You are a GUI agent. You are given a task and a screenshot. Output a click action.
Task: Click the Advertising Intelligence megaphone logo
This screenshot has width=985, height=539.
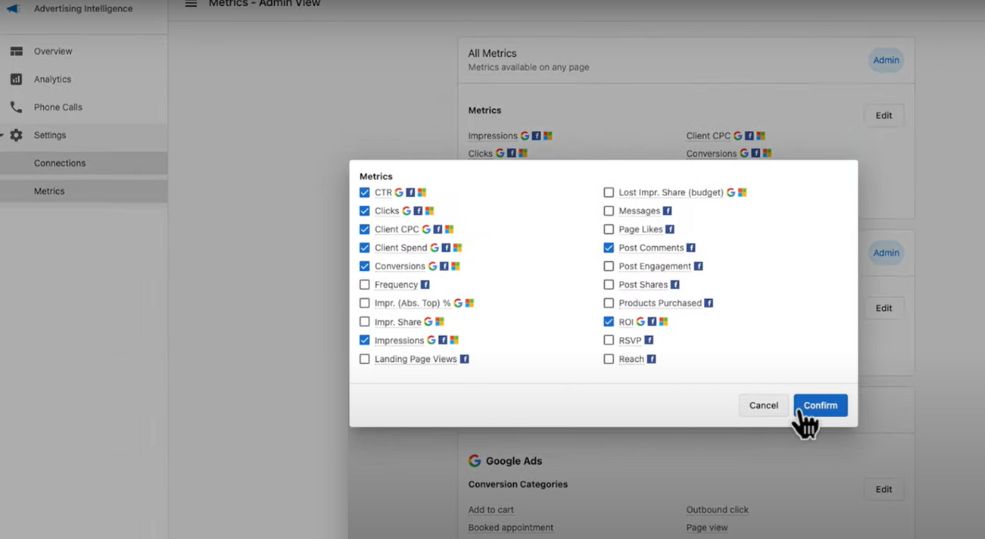pyautogui.click(x=14, y=9)
